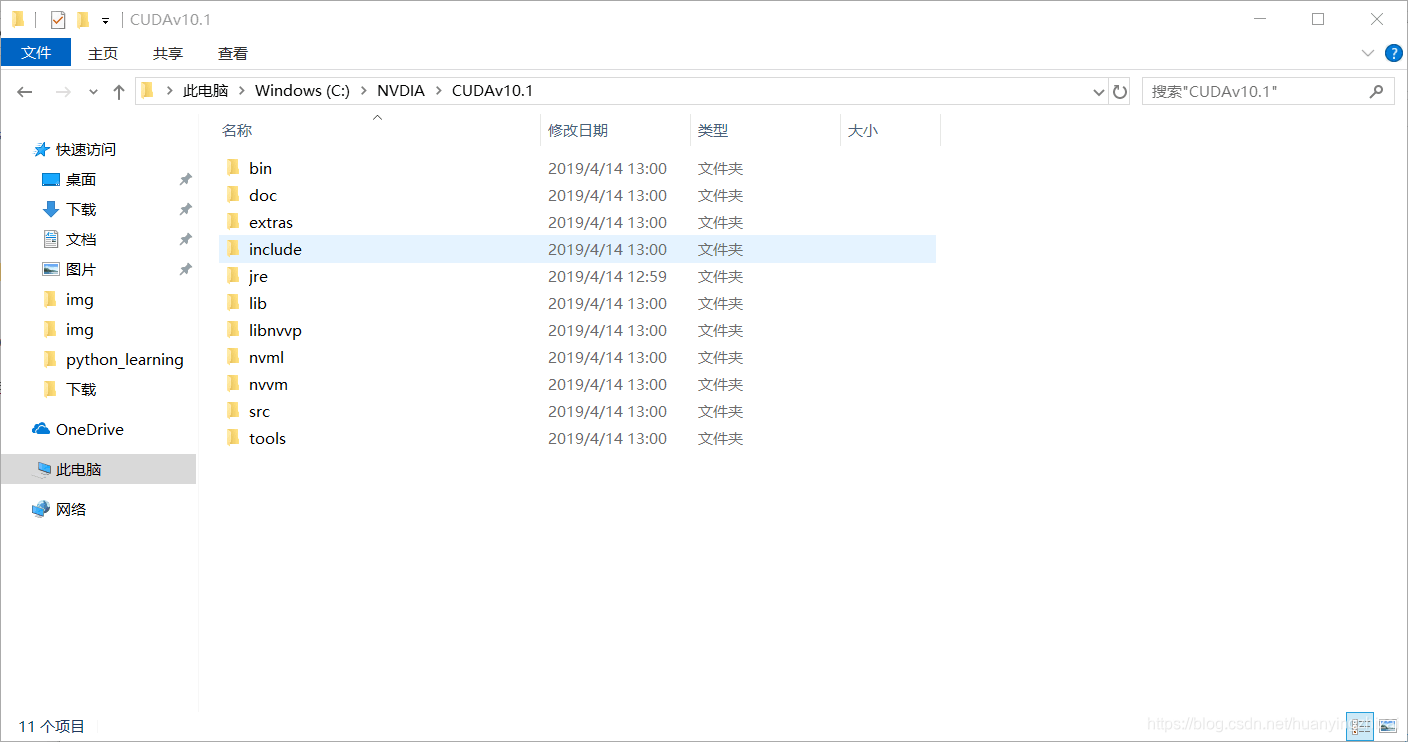
Task: Select OneDrive in navigation pane
Action: 89,429
